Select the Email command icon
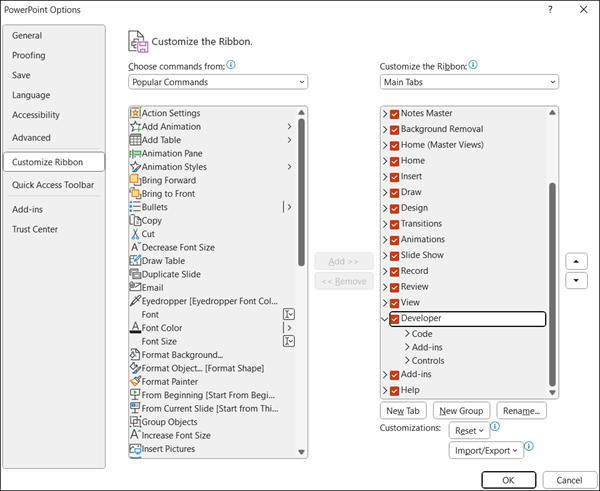The width and height of the screenshot is (600, 491). (x=135, y=287)
